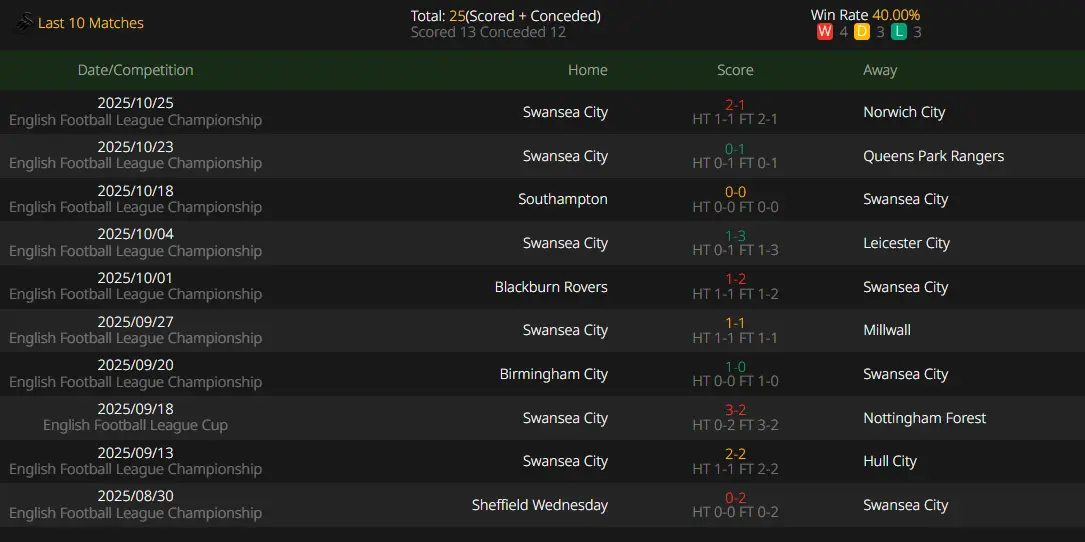Select Hull City away team
The image size is (1085, 542).
pyautogui.click(x=890, y=461)
